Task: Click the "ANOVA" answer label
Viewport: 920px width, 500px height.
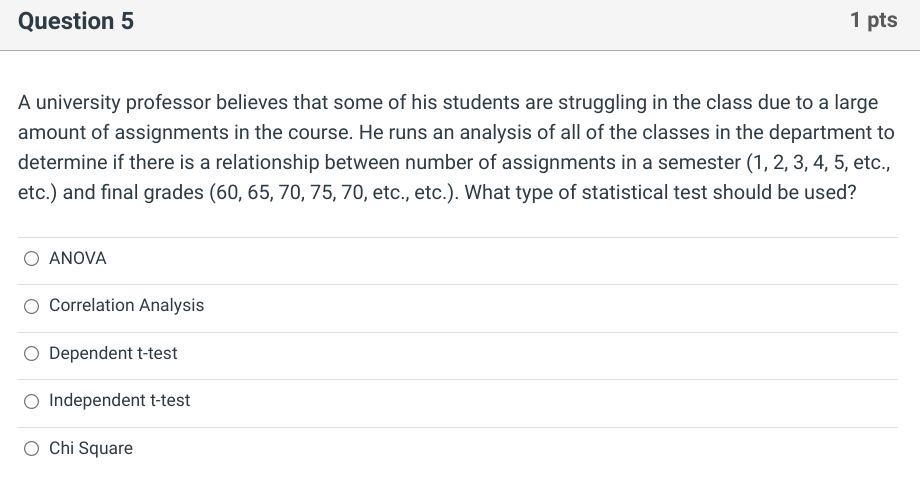Action: [x=77, y=259]
